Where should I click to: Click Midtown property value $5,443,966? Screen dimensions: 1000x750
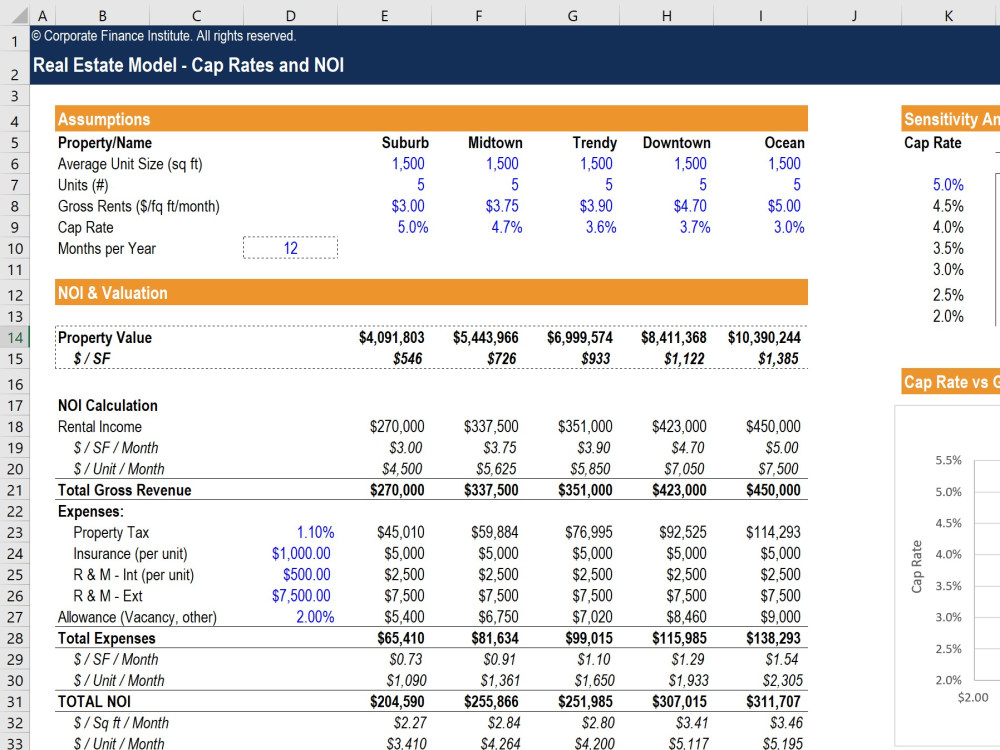[485, 337]
